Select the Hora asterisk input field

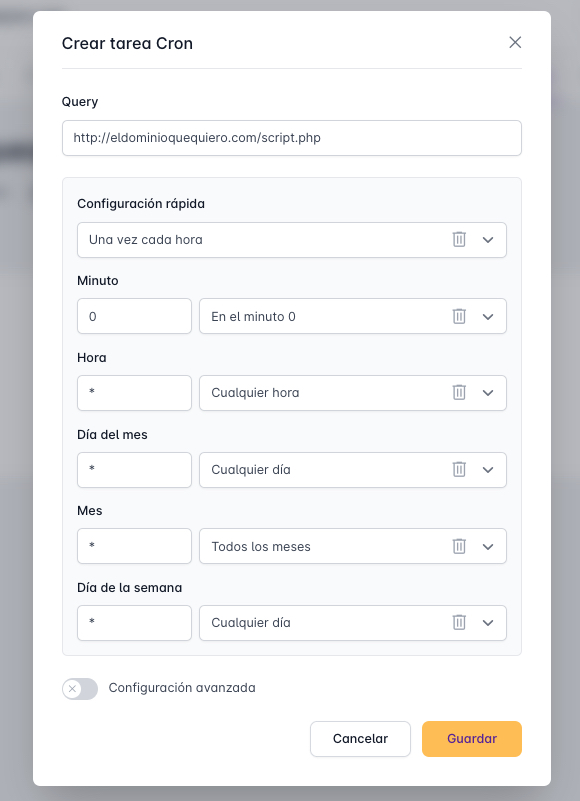[x=134, y=393]
